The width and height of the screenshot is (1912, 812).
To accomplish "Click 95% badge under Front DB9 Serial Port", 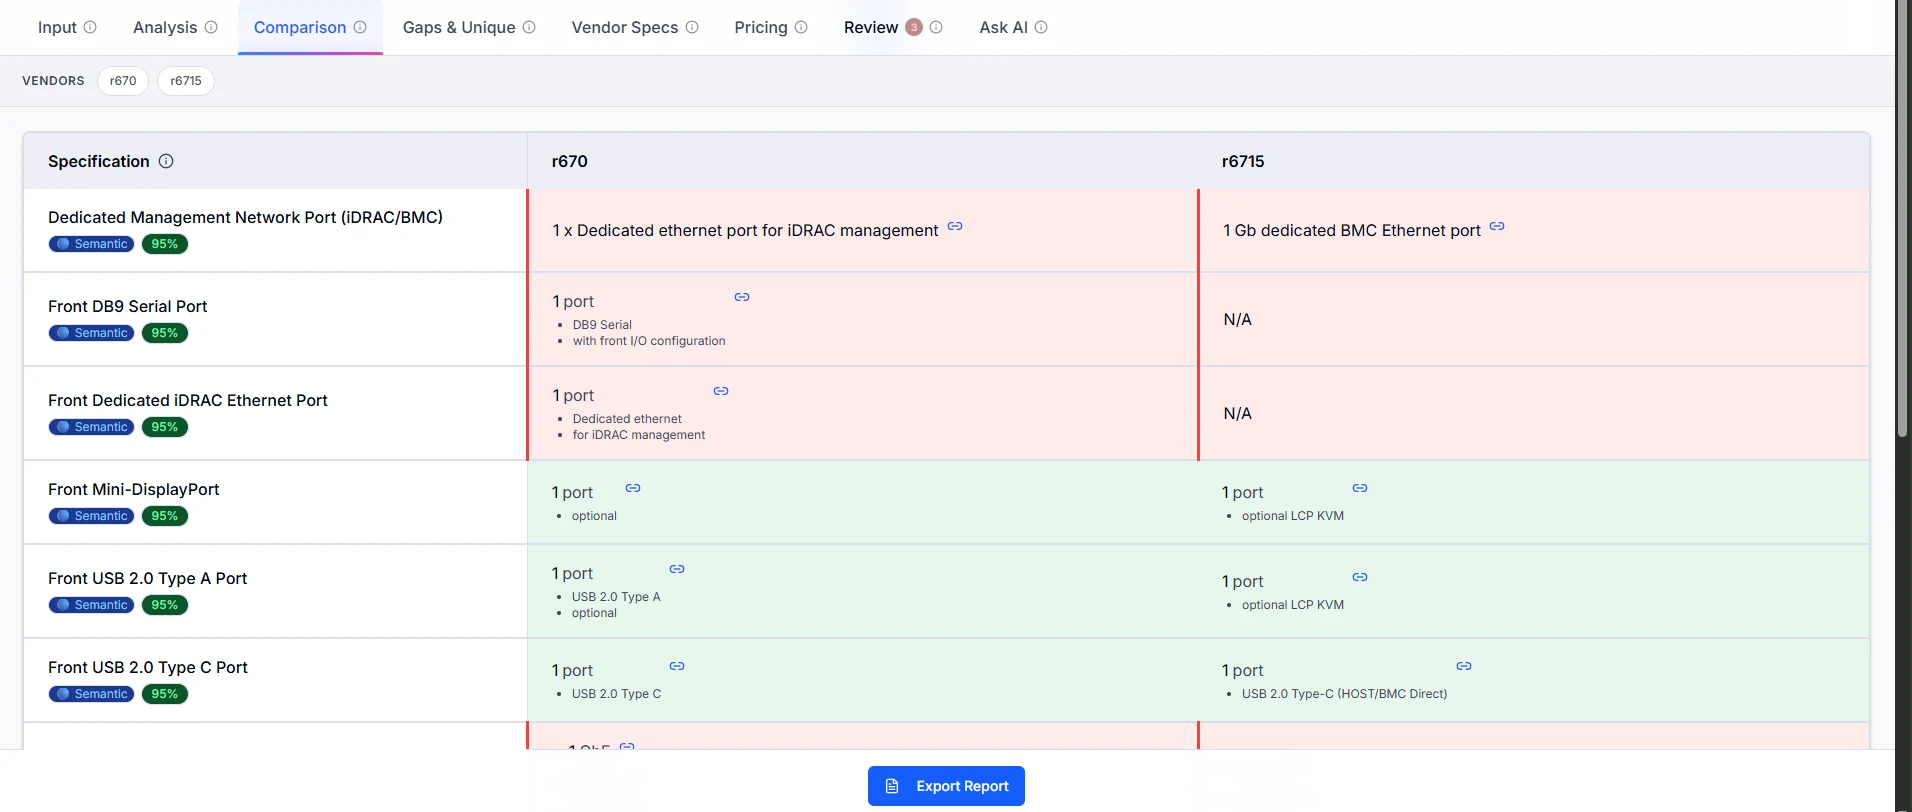I will [165, 333].
